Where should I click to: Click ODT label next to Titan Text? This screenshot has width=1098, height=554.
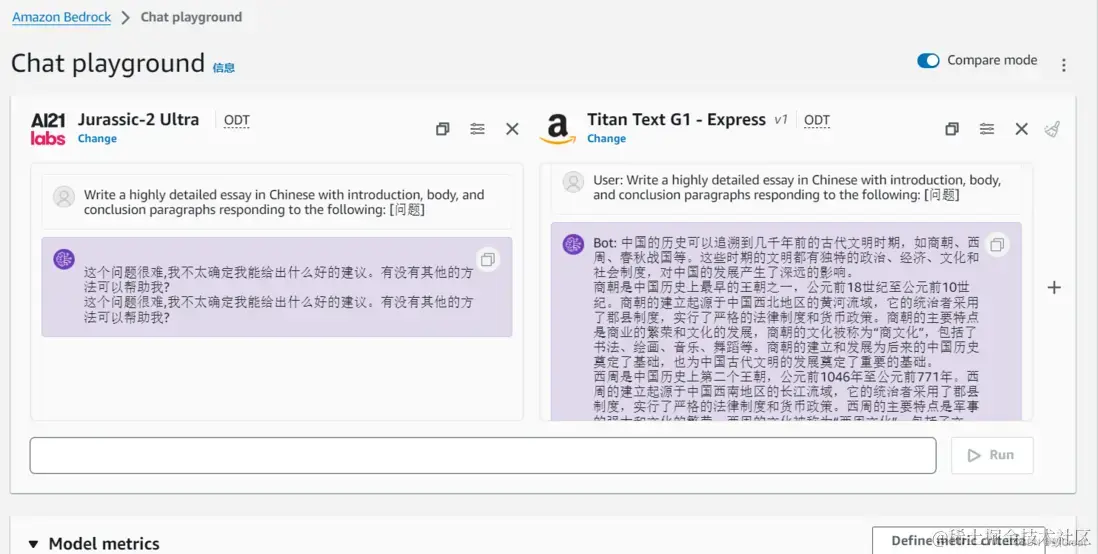816,120
